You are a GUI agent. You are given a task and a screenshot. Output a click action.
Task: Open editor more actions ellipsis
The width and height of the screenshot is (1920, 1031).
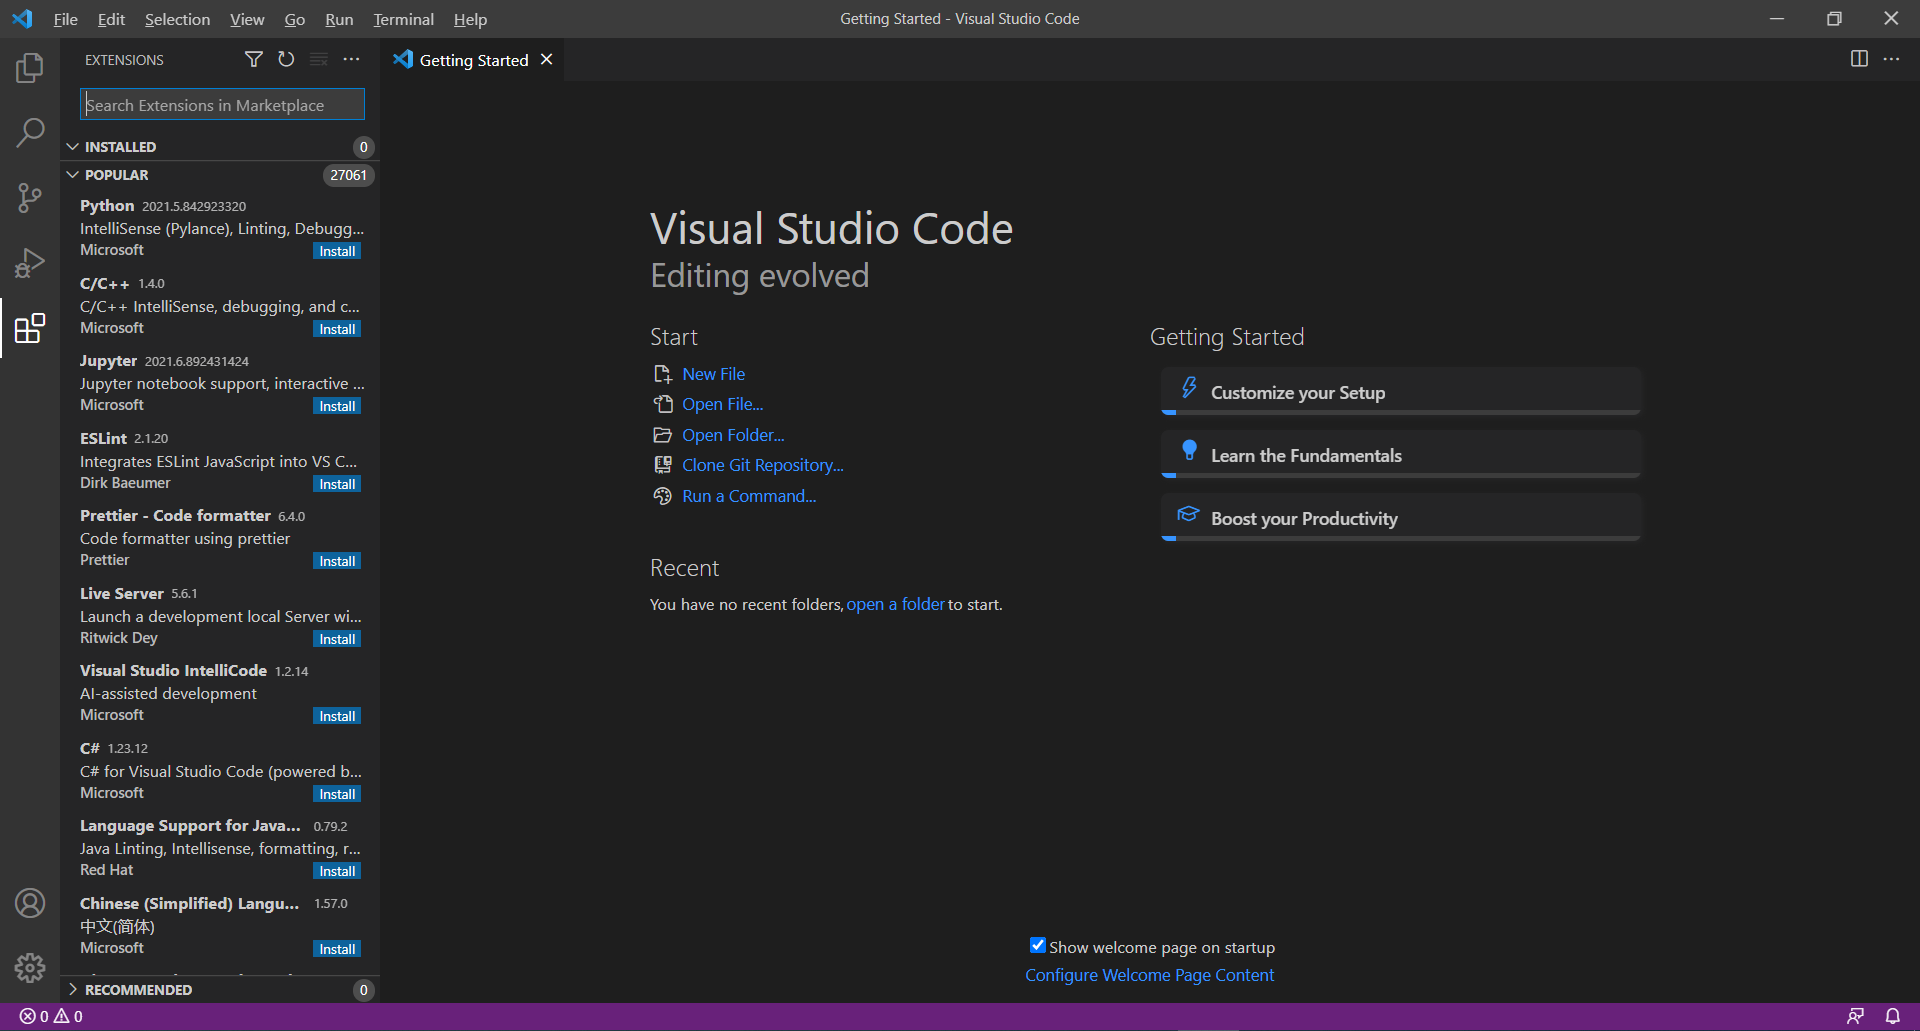point(1891,59)
